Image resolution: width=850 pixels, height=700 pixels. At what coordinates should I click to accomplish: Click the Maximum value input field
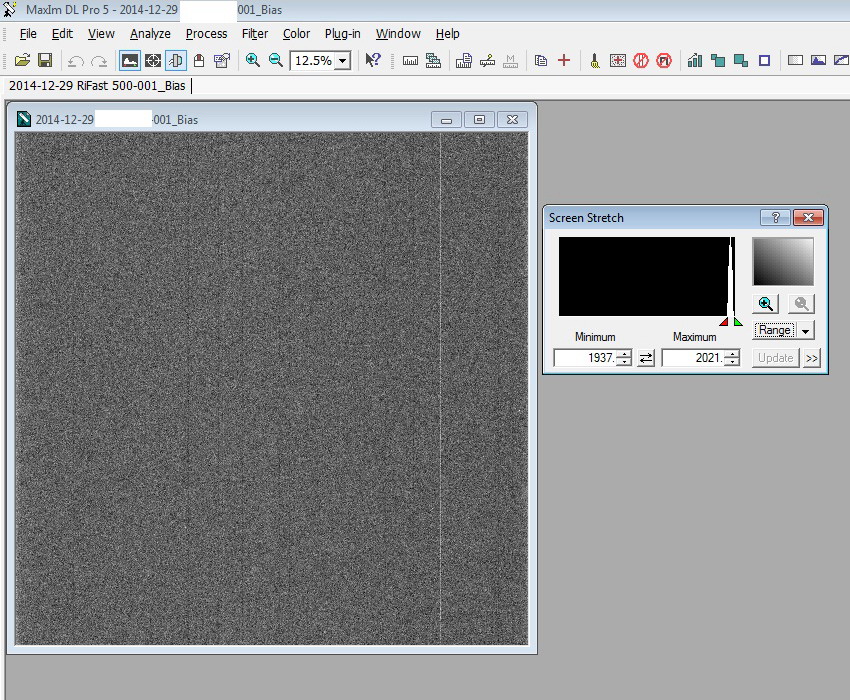(692, 358)
